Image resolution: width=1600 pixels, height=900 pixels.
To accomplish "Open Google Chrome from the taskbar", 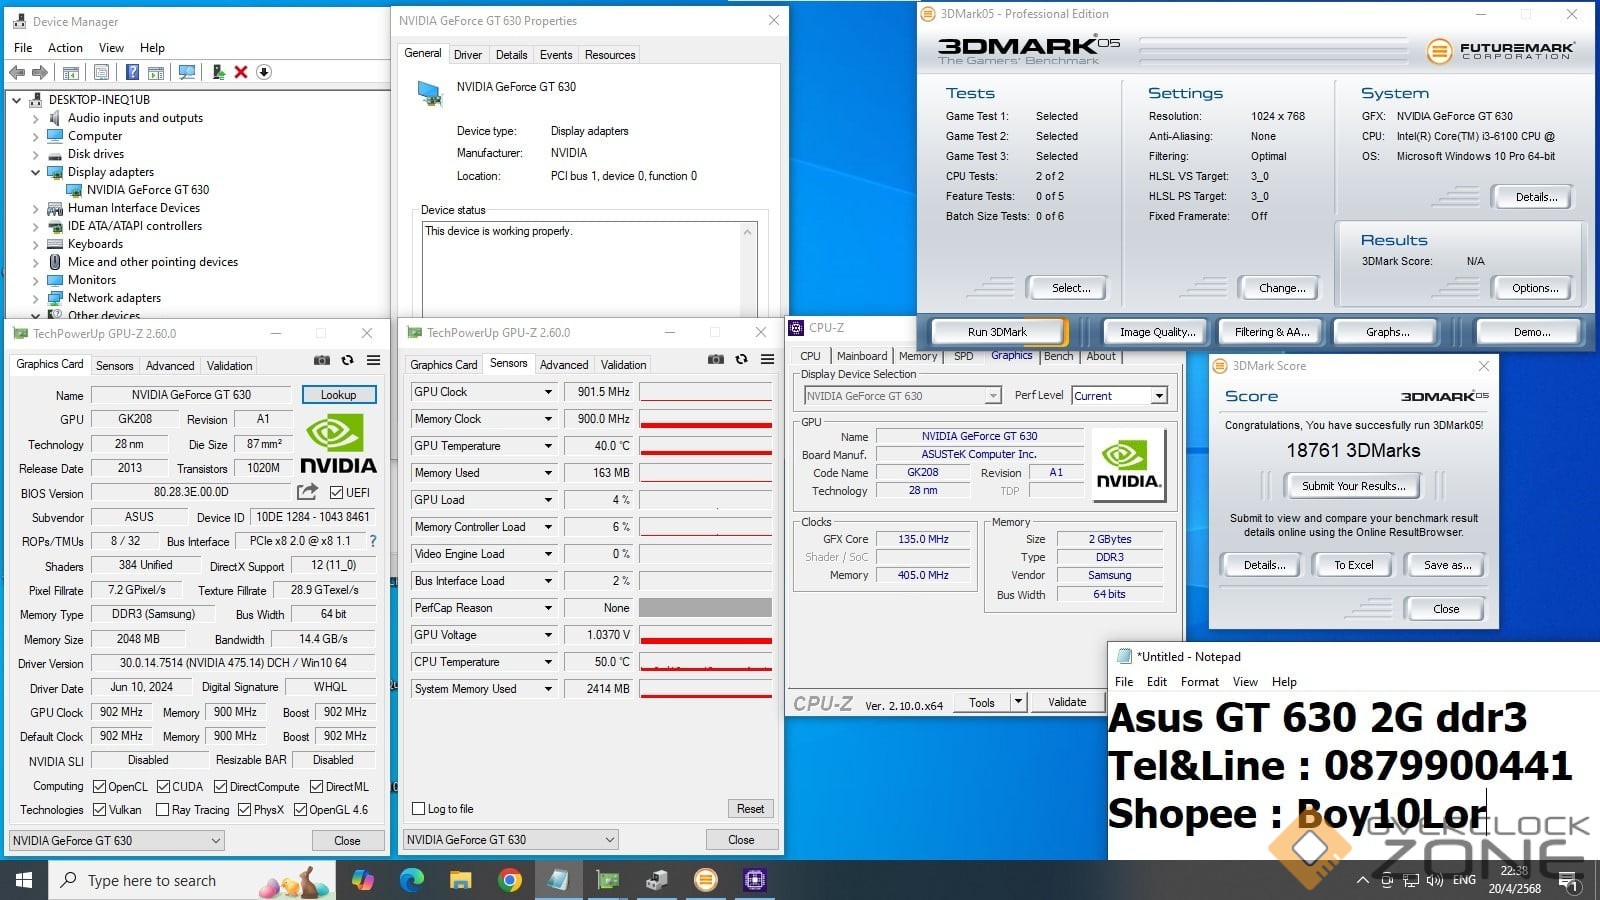I will click(x=510, y=880).
